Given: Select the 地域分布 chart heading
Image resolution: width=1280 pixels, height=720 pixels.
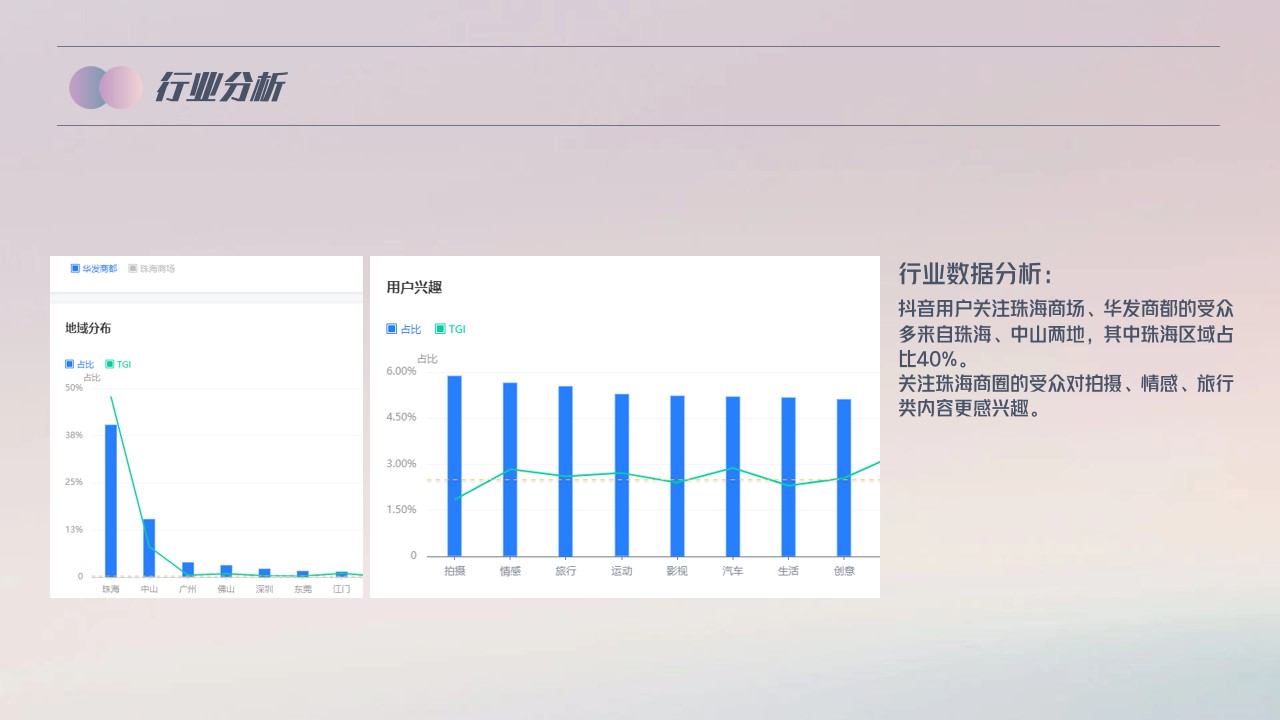Looking at the screenshot, I should (88, 328).
